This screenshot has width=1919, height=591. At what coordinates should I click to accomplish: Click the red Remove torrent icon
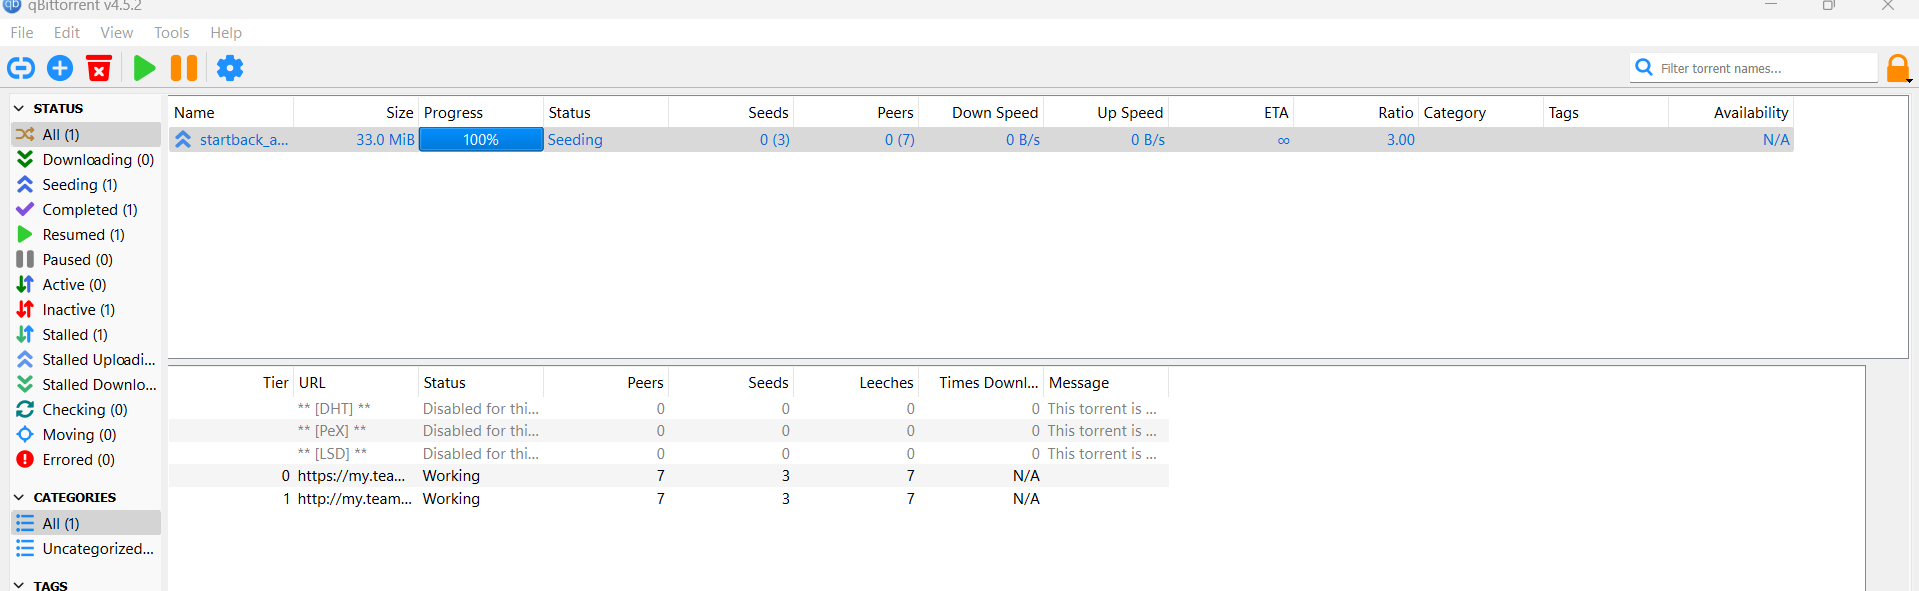99,68
